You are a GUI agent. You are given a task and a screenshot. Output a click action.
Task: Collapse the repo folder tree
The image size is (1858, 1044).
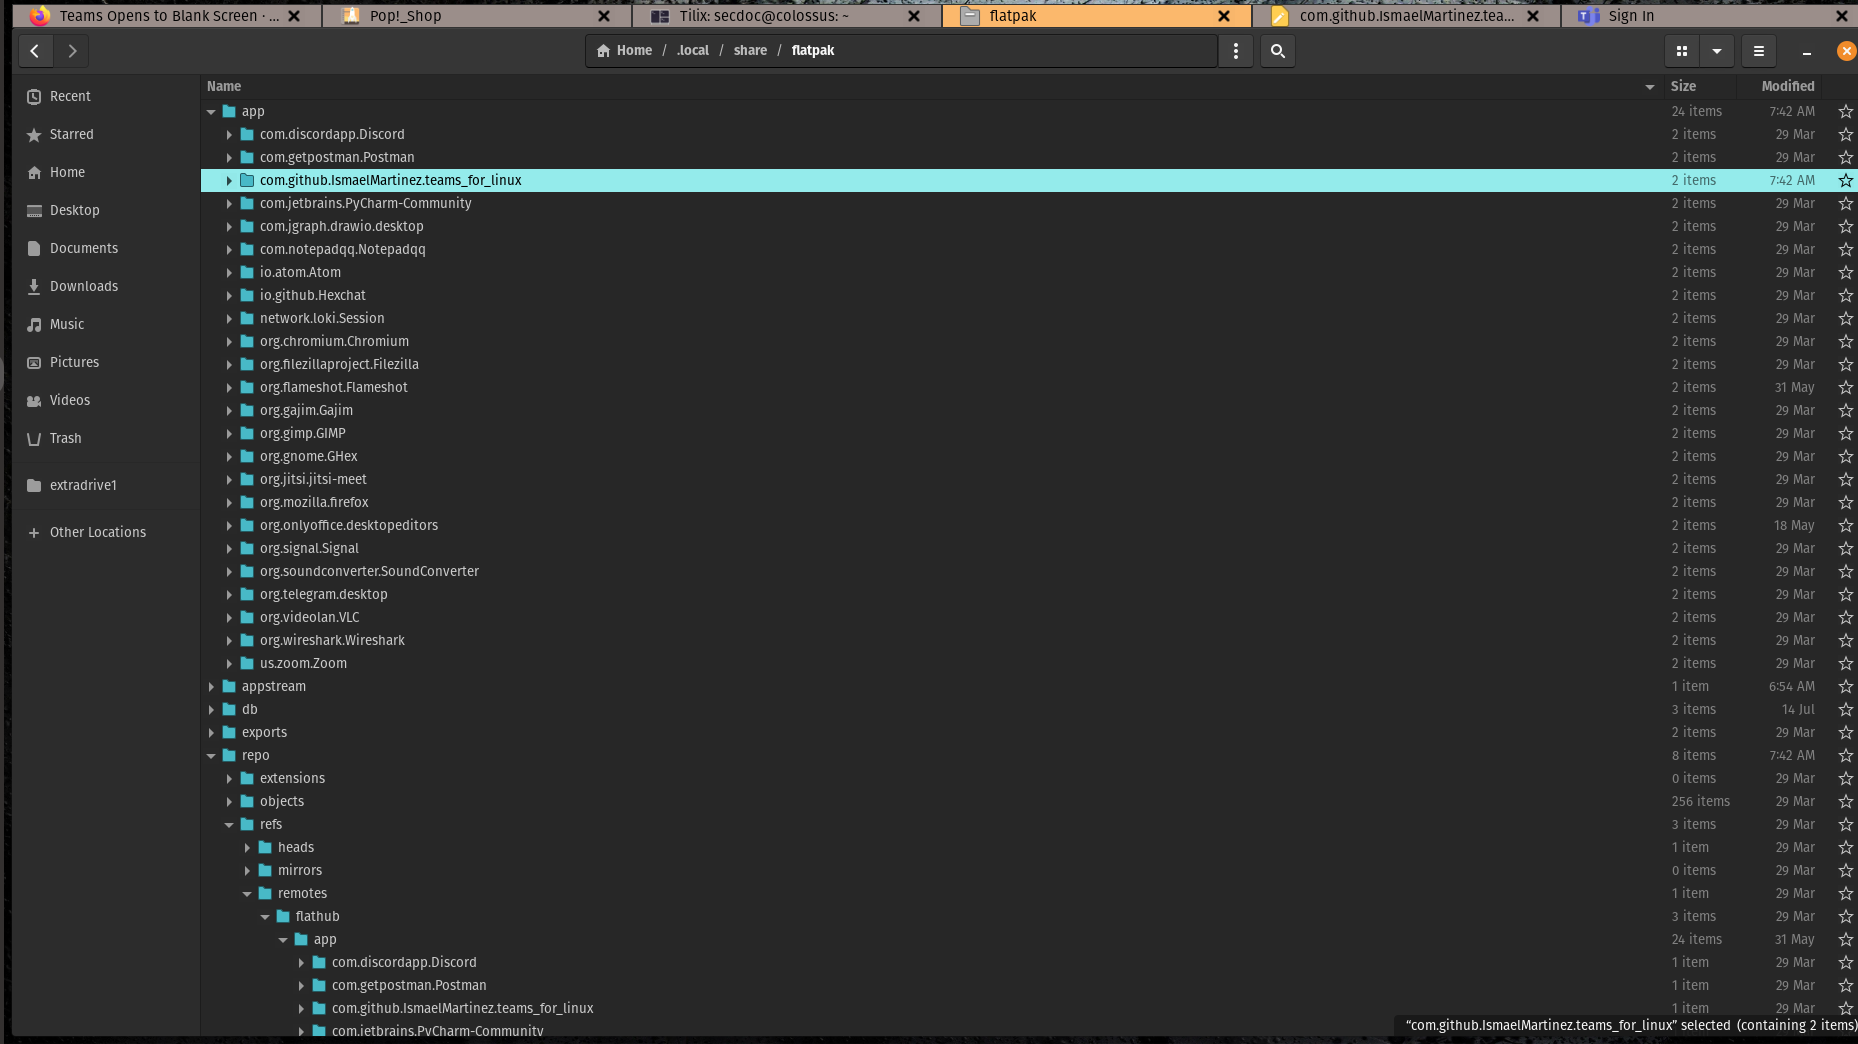coord(211,755)
